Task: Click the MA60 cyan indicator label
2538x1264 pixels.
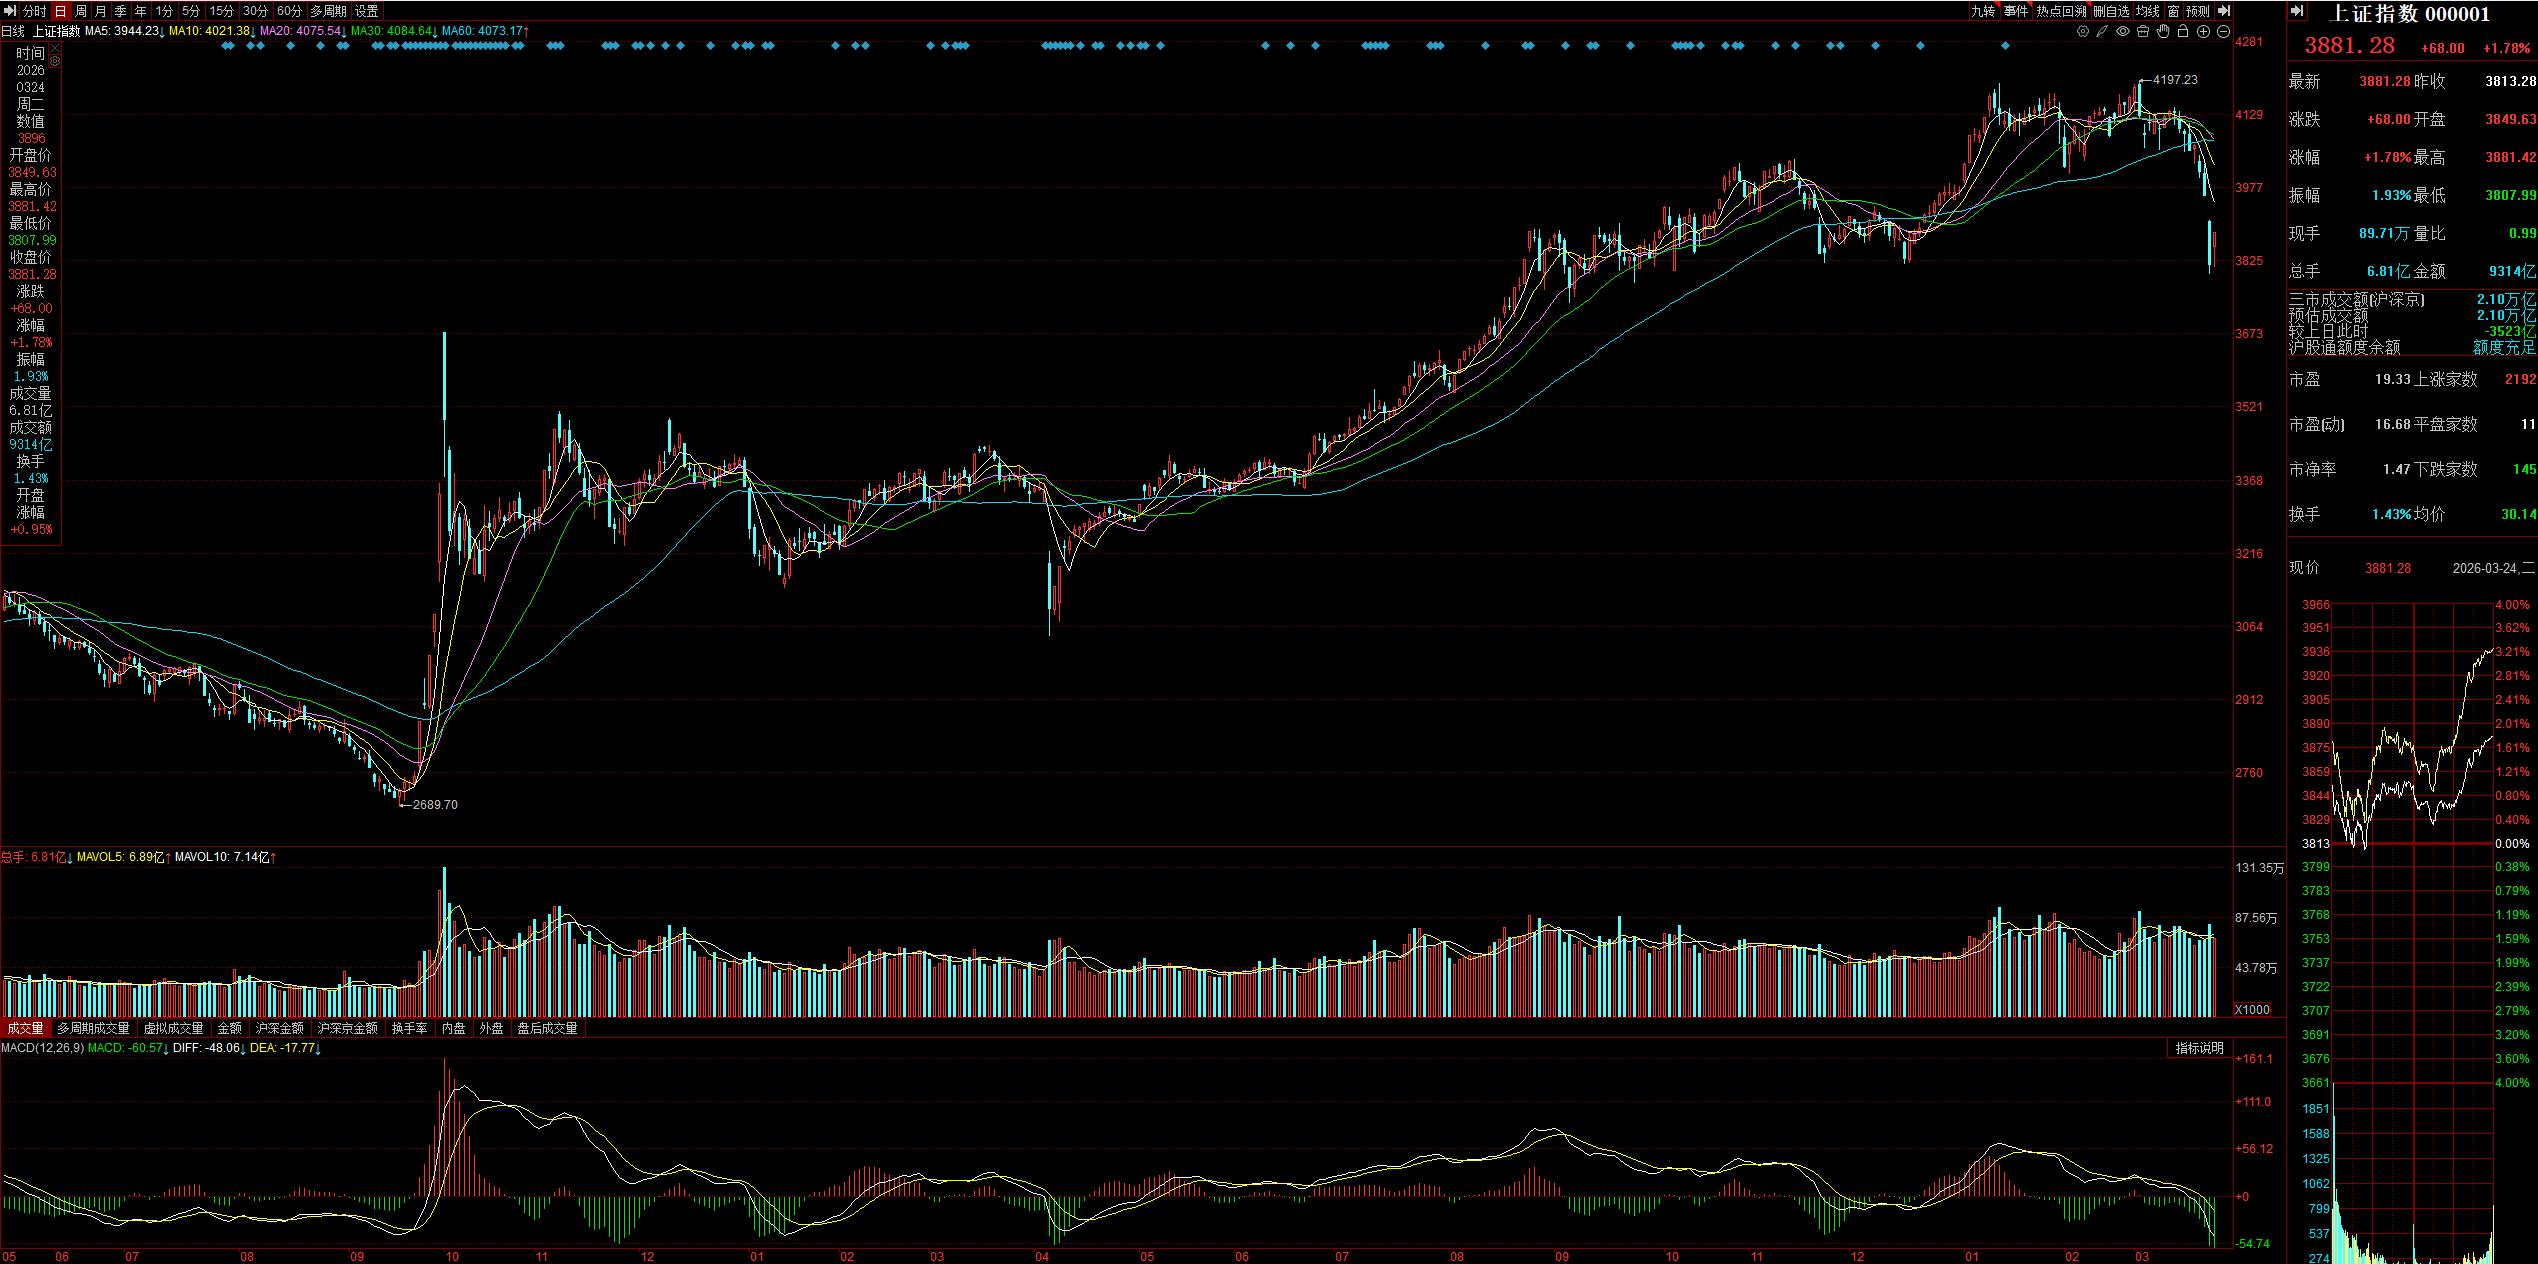Action: click(484, 31)
